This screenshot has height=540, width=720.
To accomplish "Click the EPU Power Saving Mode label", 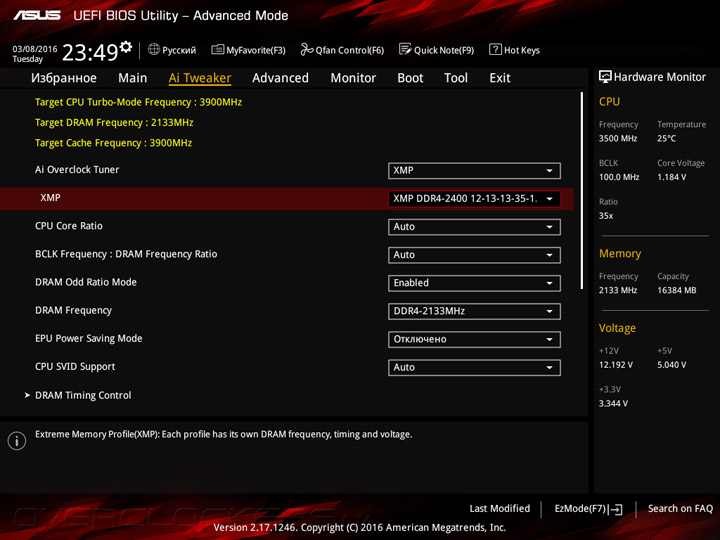I will (x=89, y=338).
